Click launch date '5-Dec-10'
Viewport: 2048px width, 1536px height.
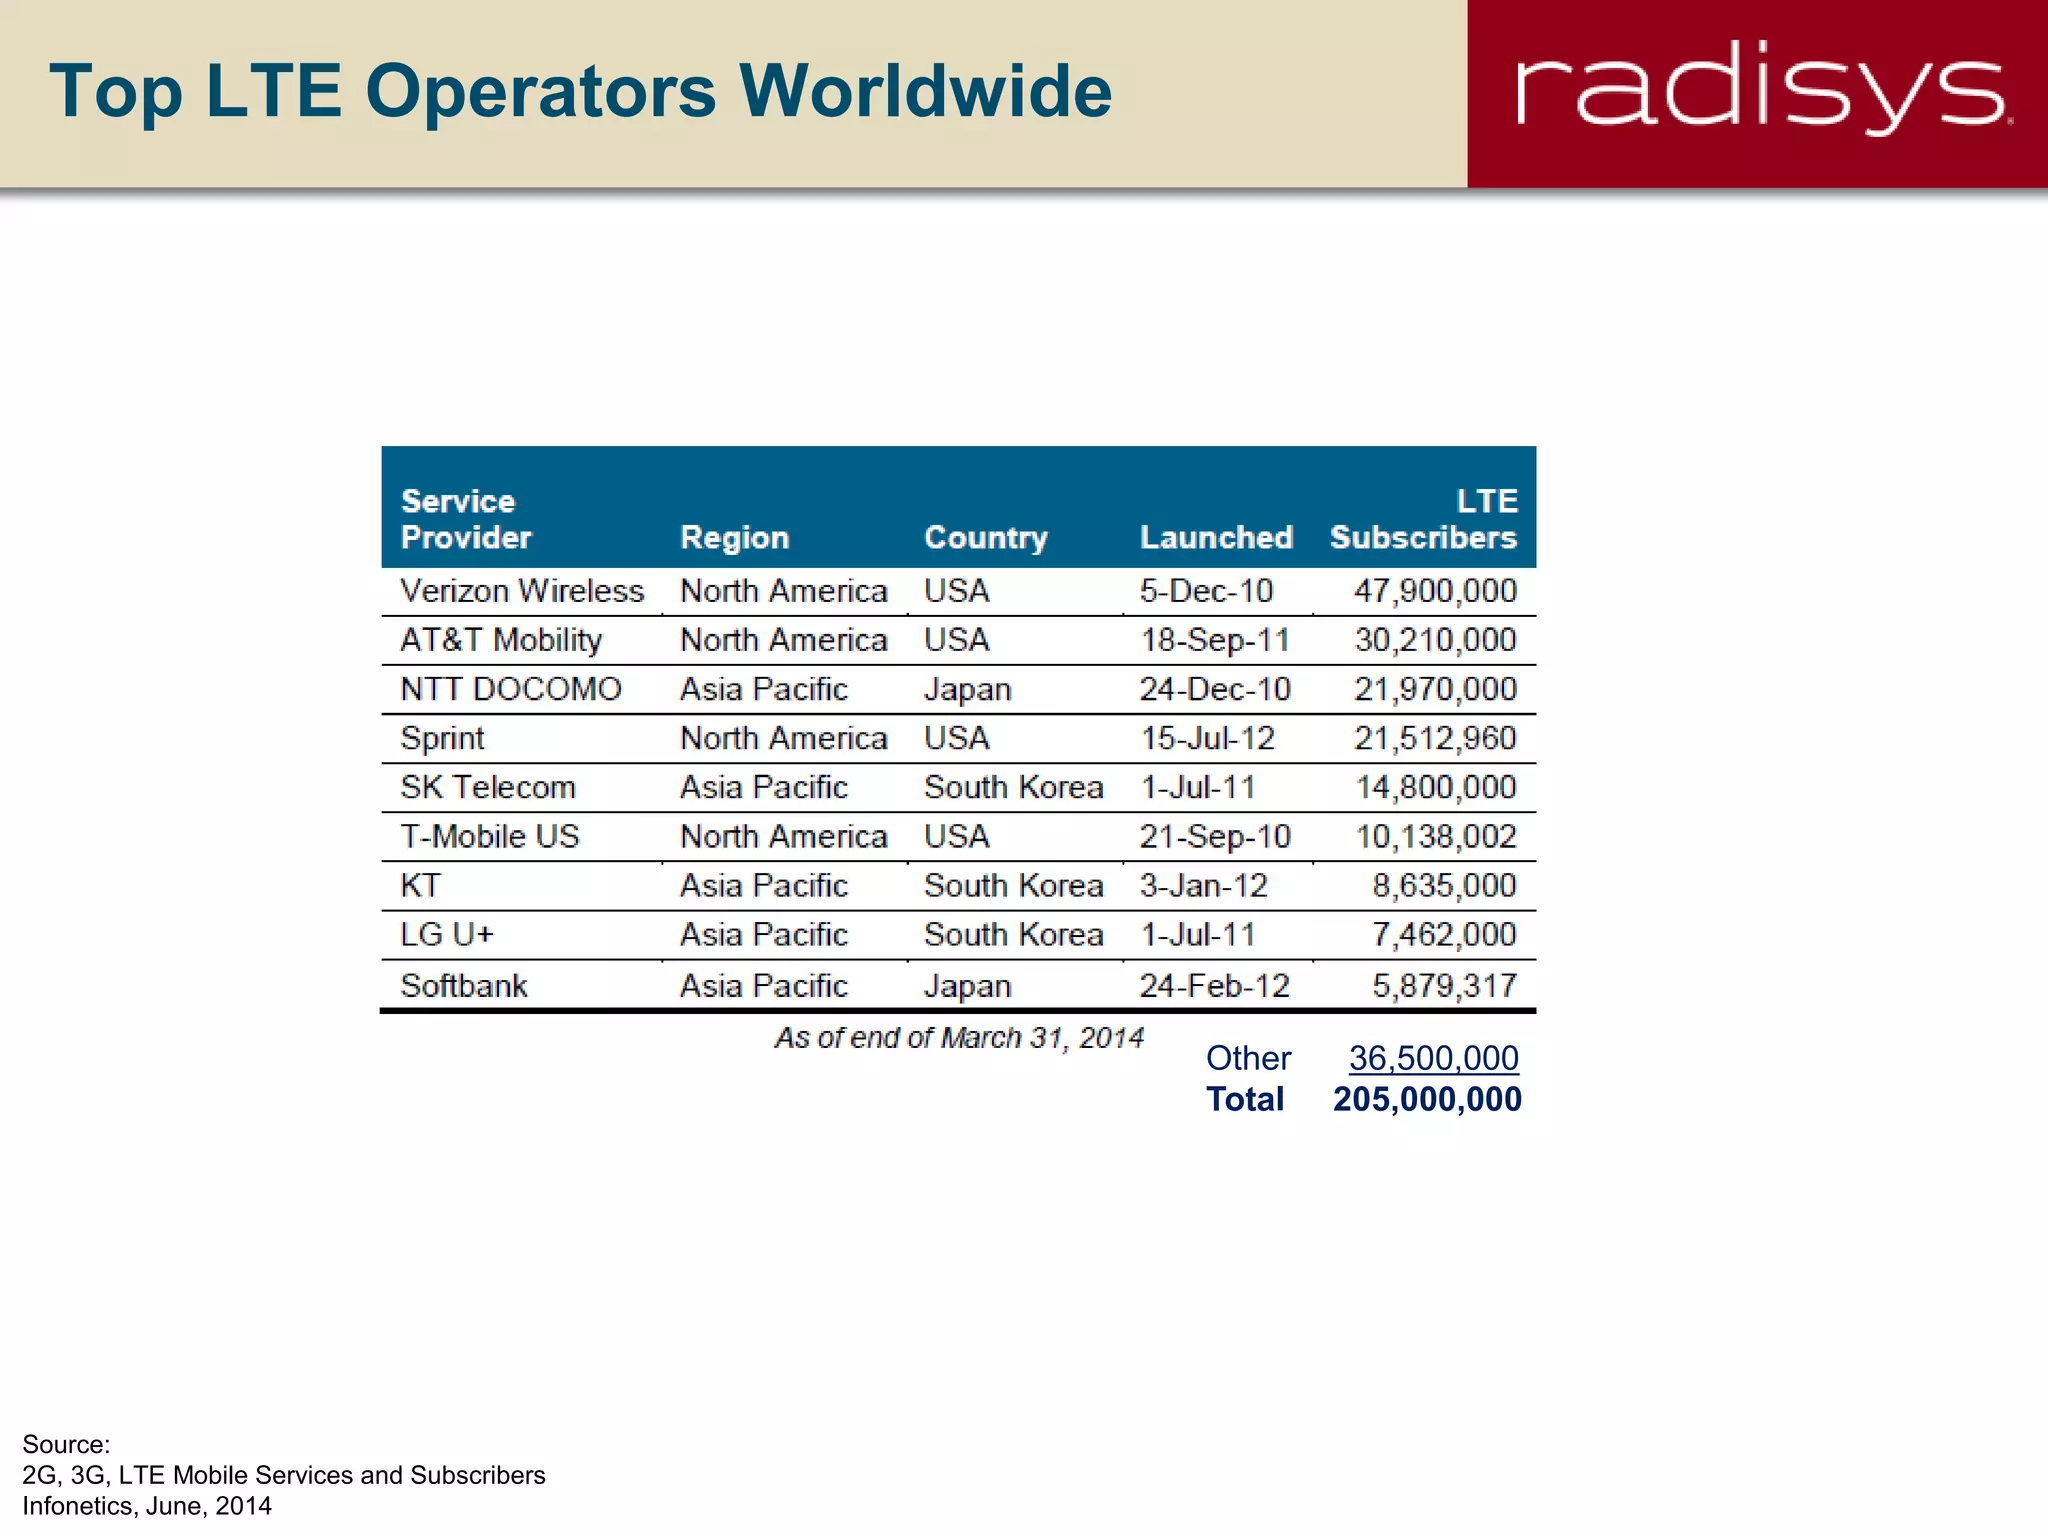point(1206,591)
